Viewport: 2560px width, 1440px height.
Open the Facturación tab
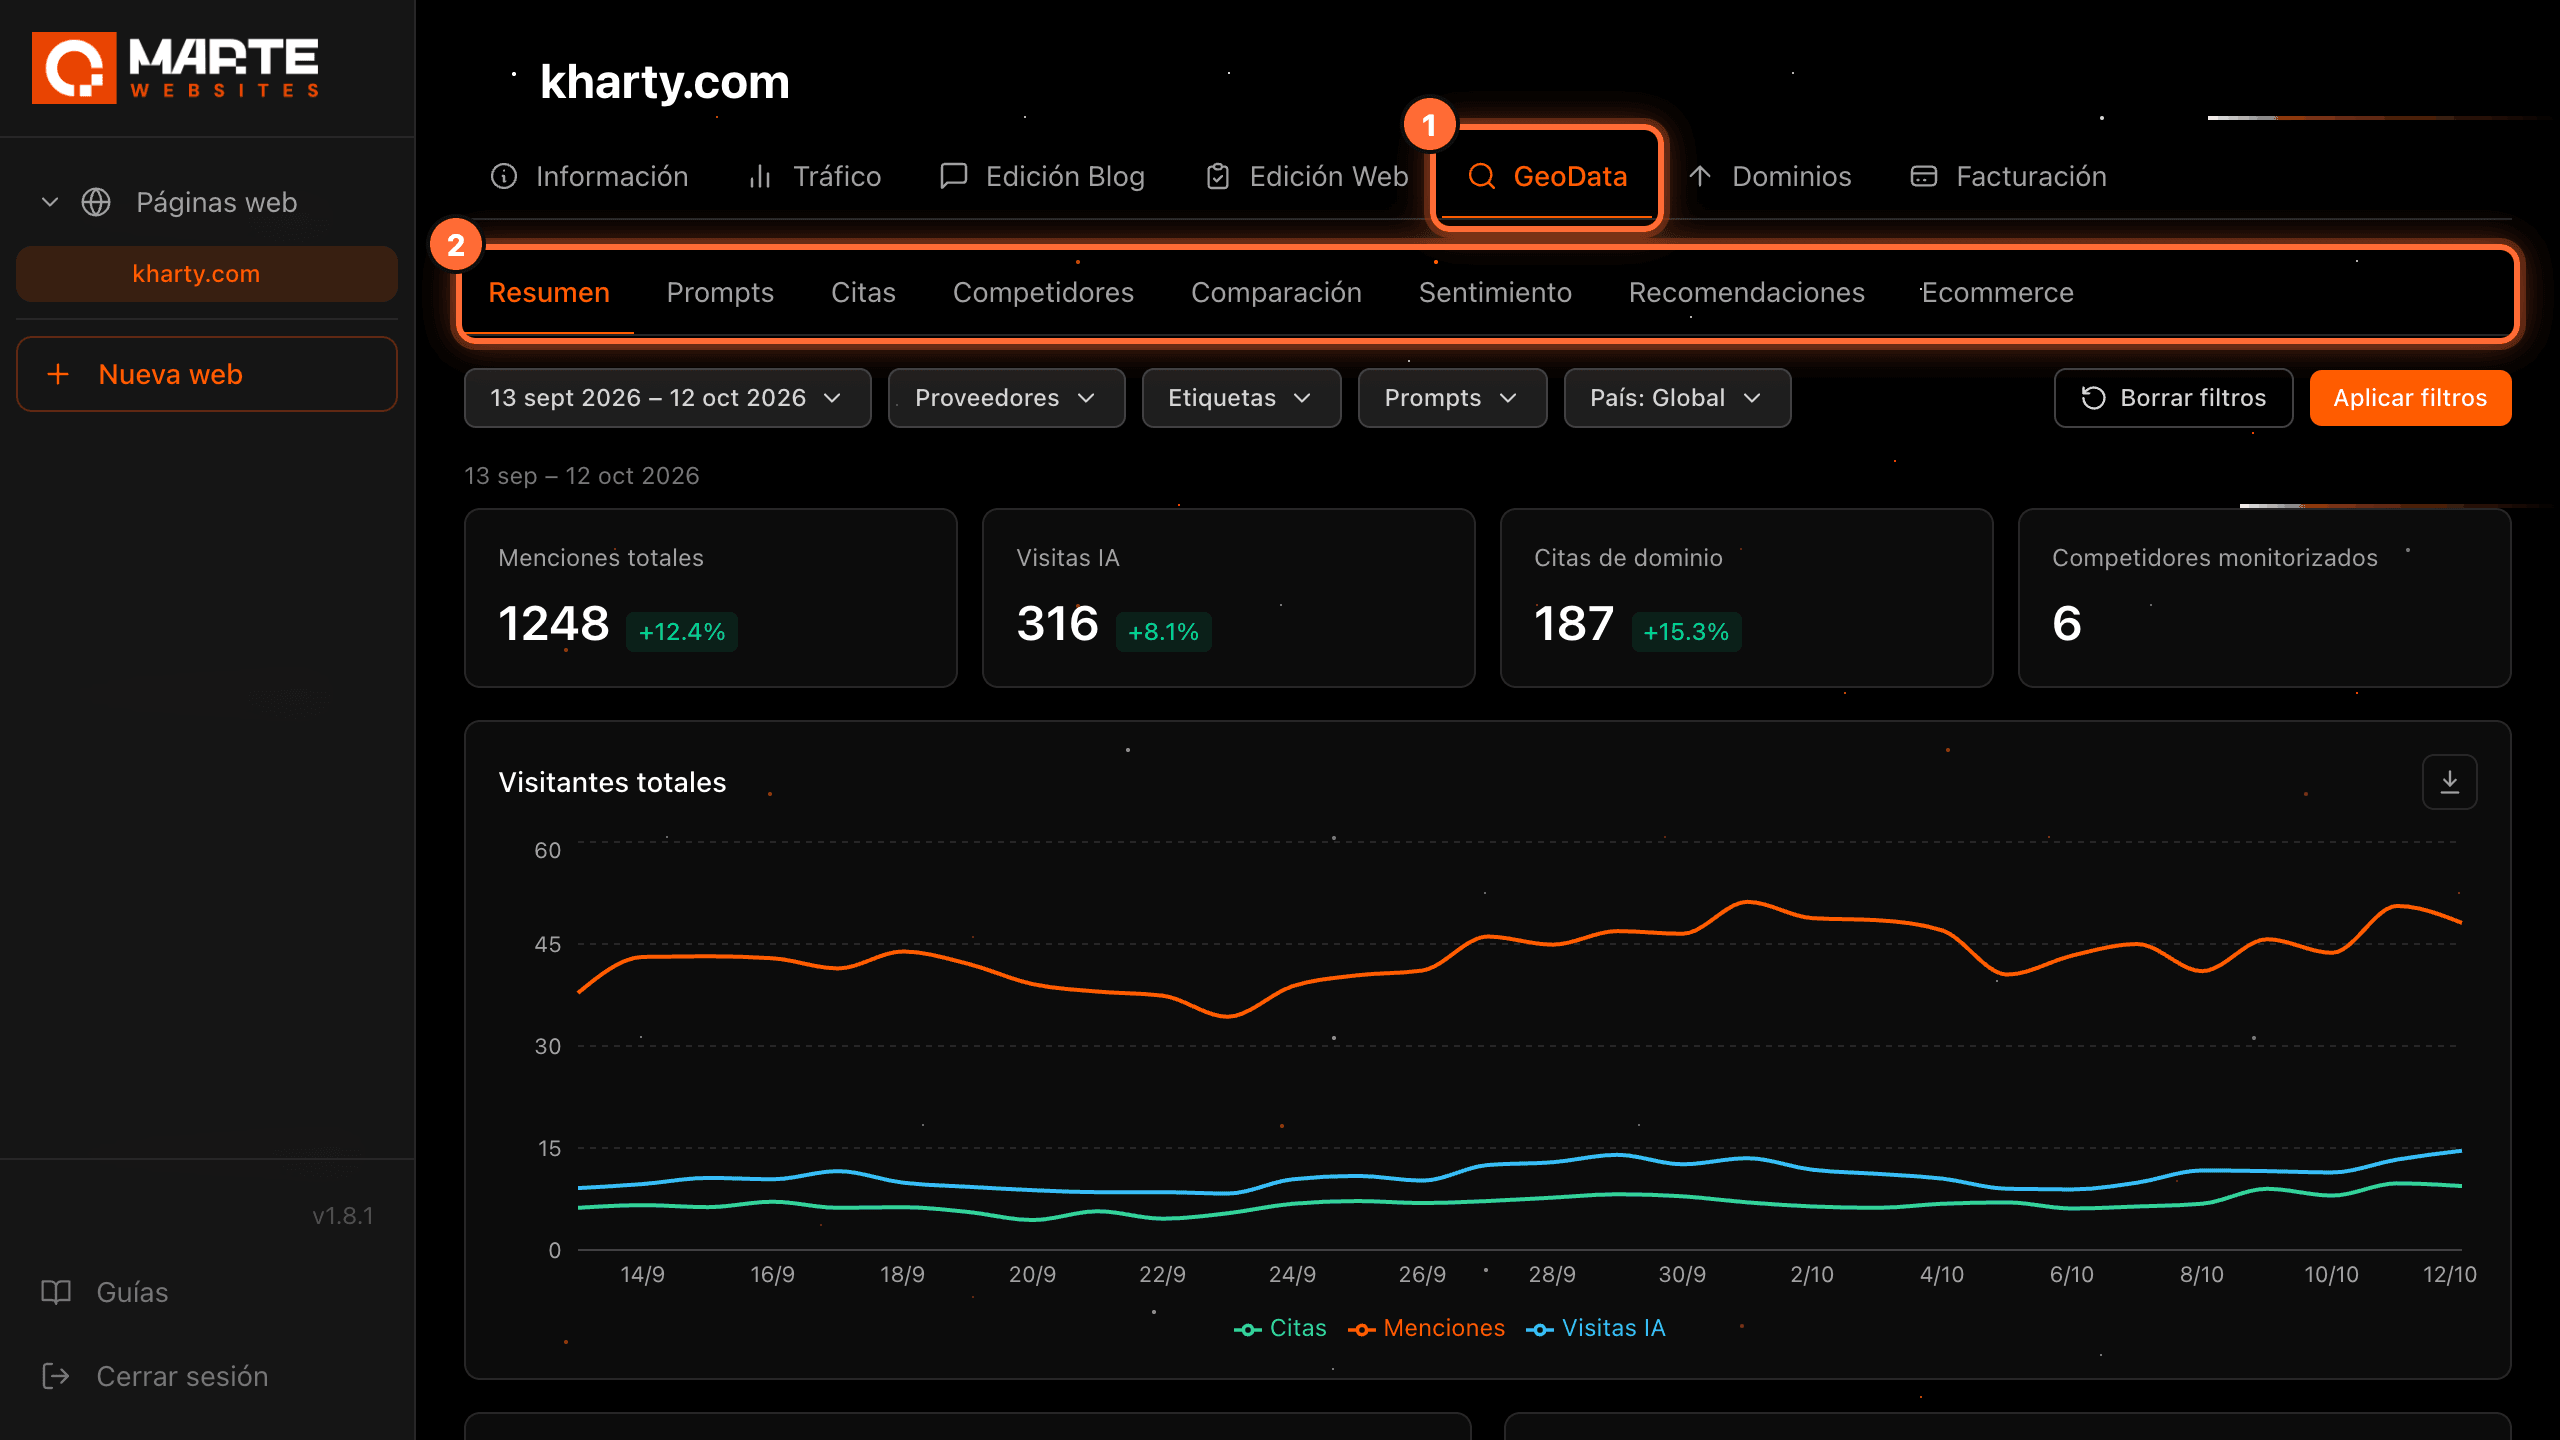point(2008,177)
